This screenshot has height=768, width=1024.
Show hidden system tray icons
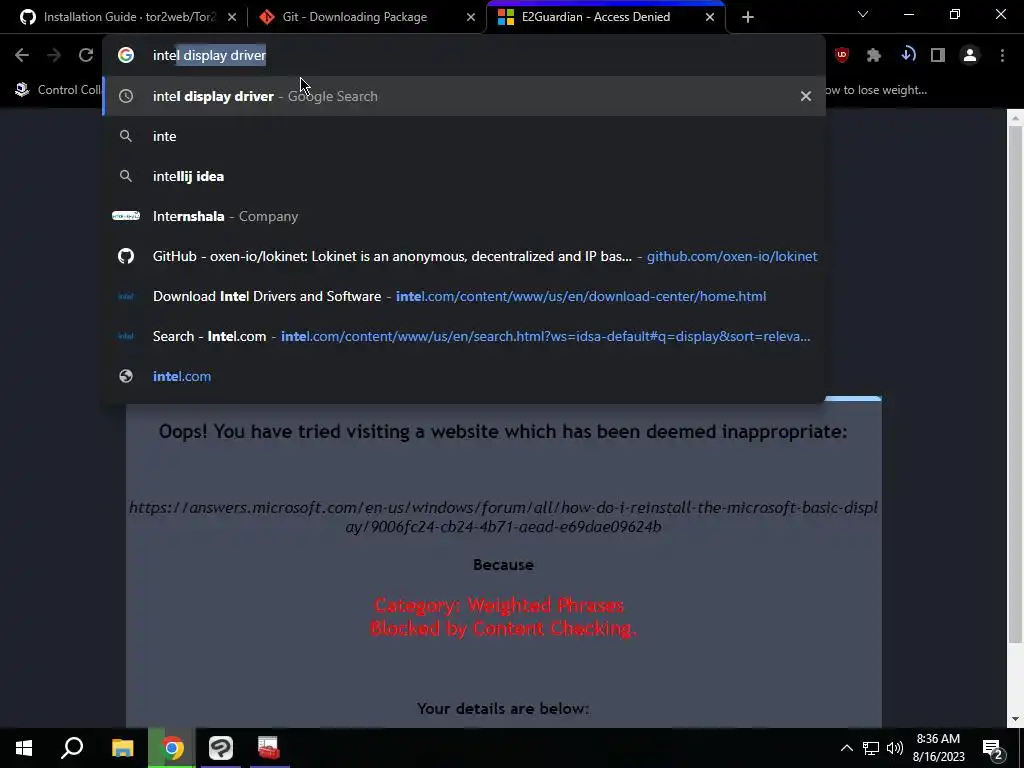[846, 748]
